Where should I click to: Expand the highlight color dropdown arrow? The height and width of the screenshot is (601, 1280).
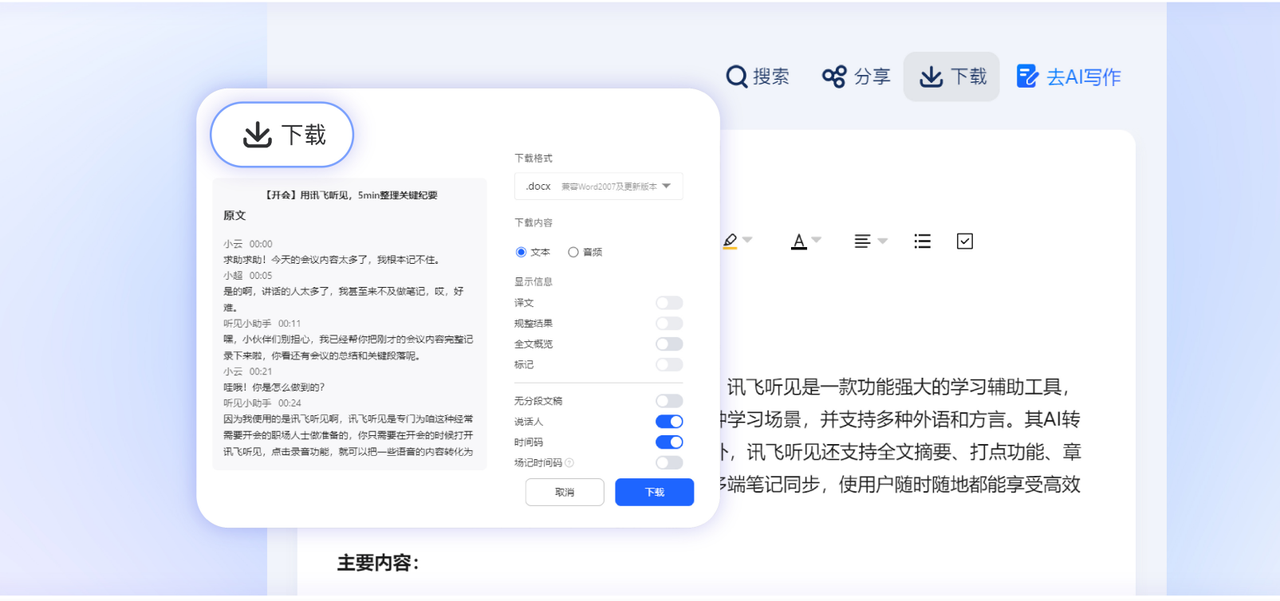pyautogui.click(x=747, y=241)
